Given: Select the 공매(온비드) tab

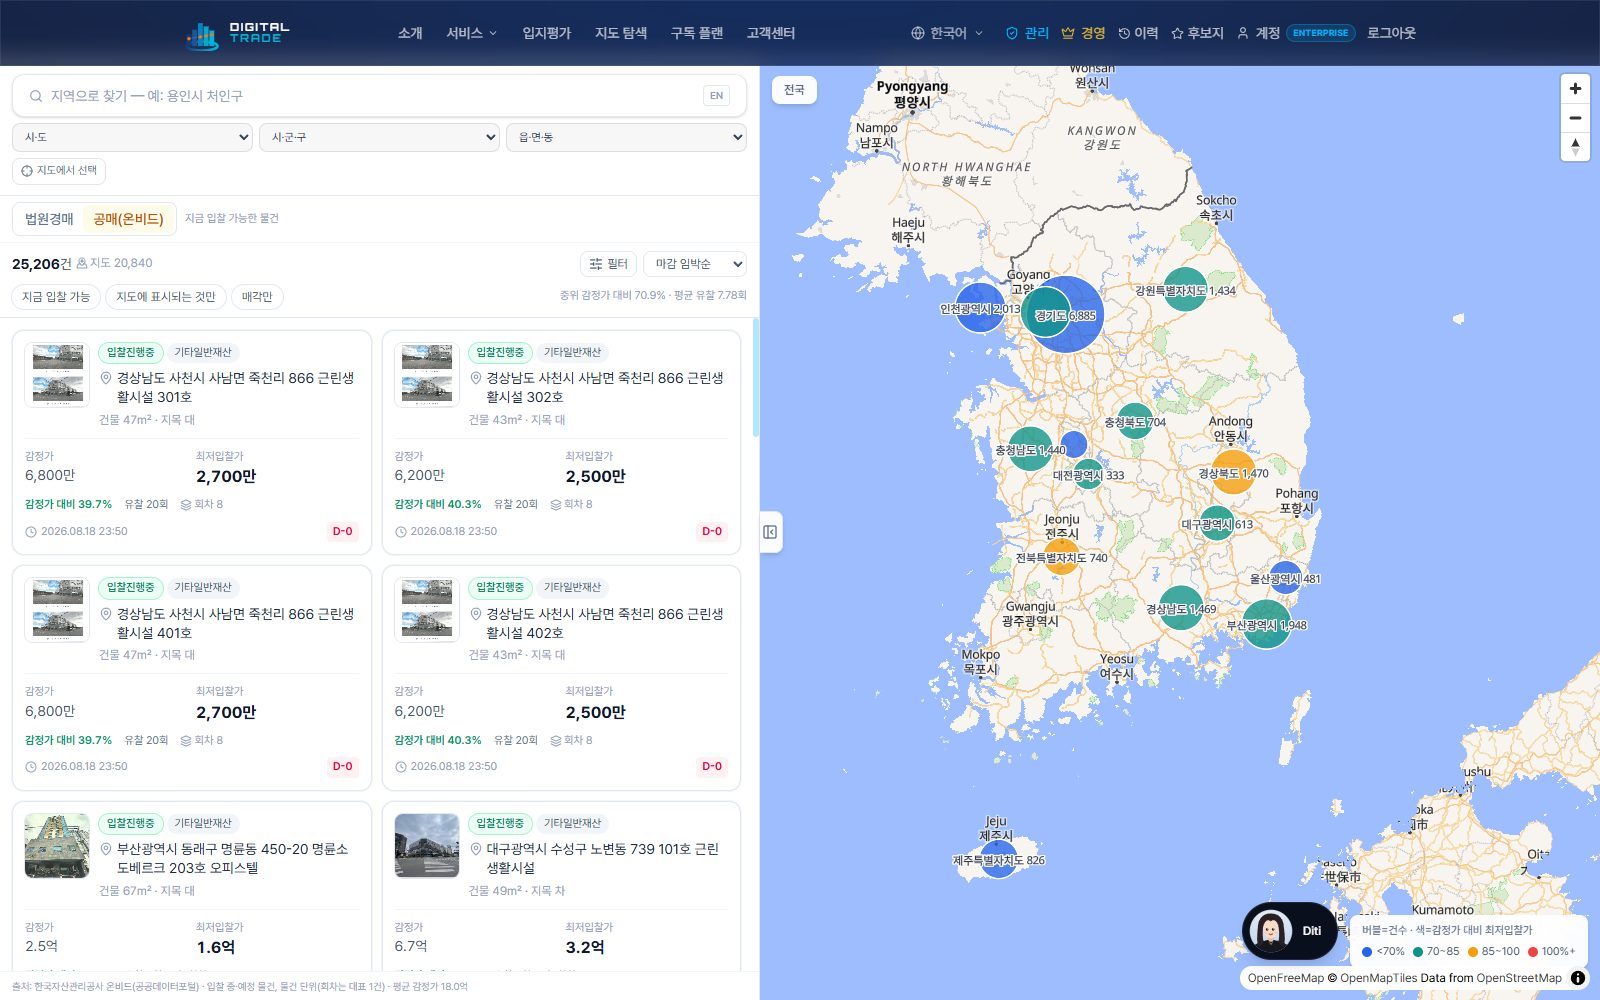Looking at the screenshot, I should point(128,219).
